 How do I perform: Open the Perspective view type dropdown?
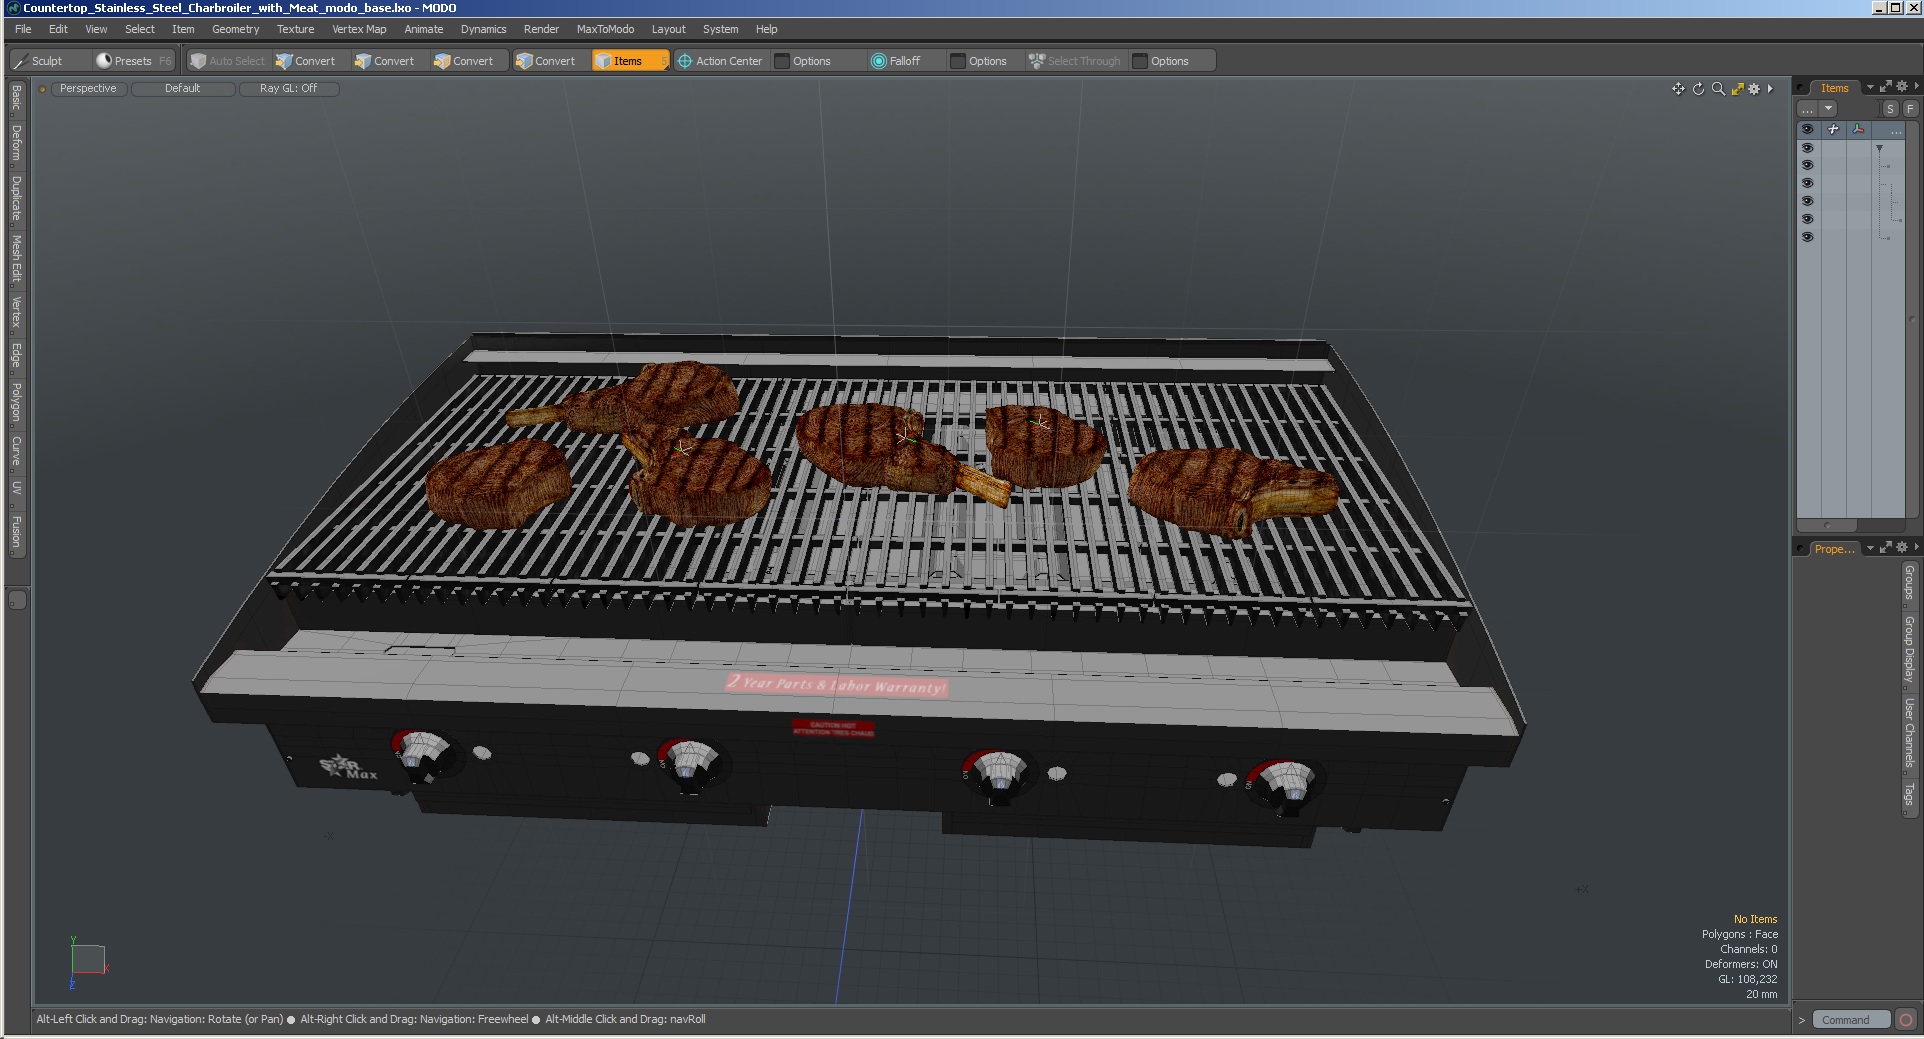(x=88, y=89)
